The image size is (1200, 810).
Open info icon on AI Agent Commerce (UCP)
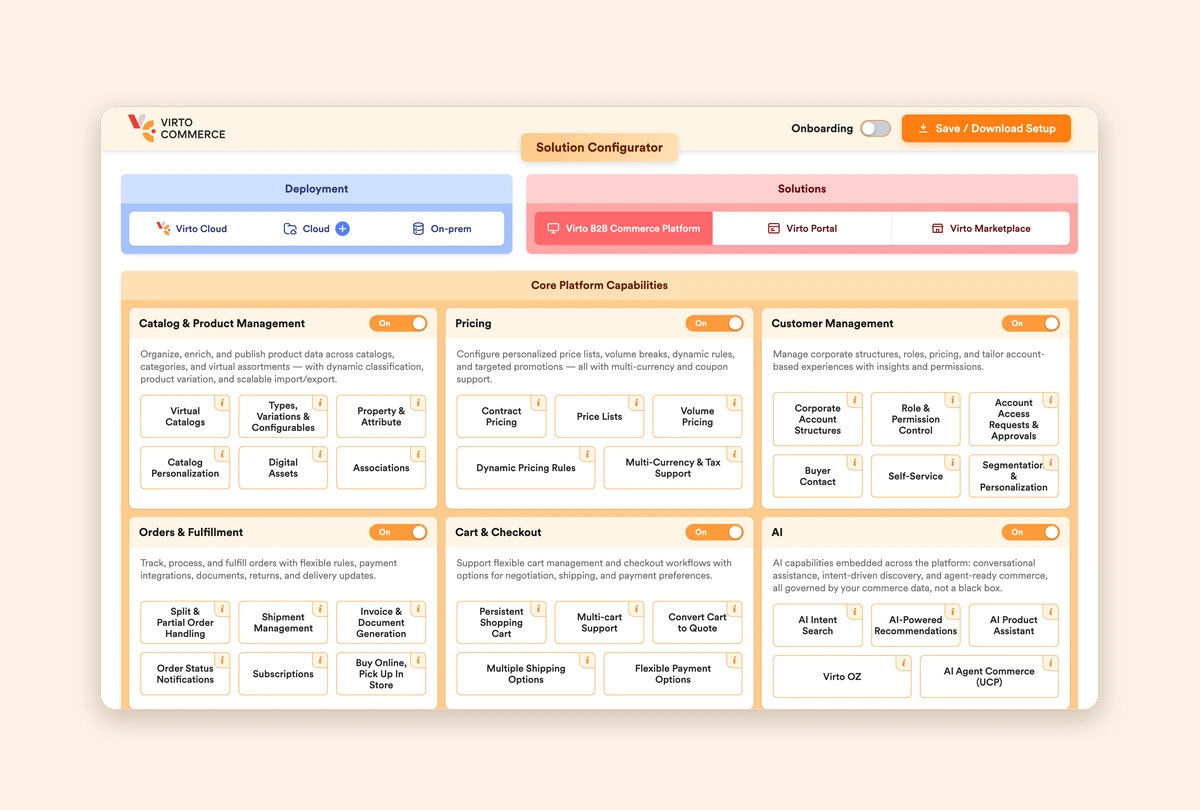1050,662
